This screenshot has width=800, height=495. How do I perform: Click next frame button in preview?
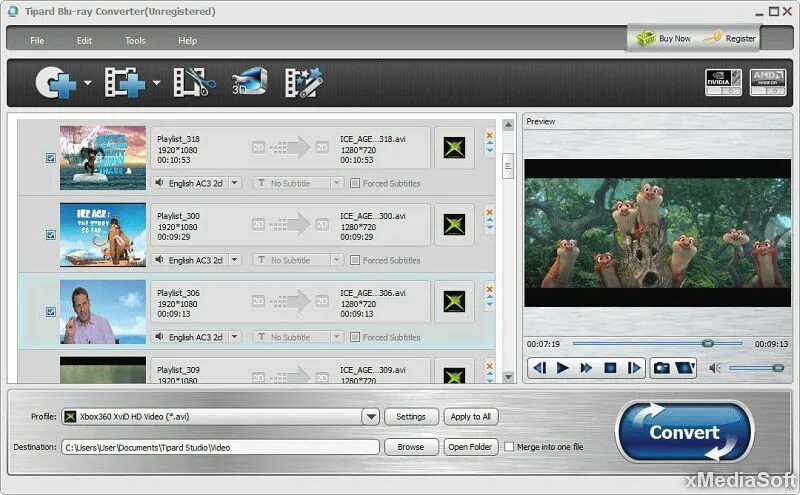[x=634, y=367]
